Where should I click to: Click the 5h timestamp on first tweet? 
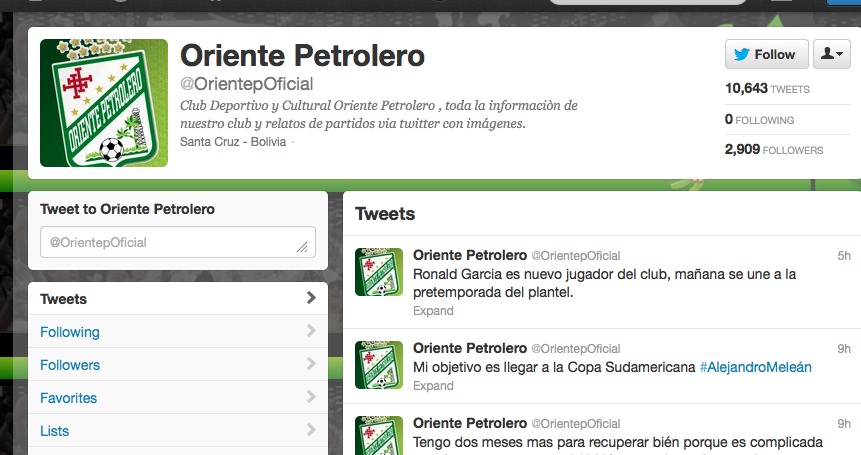tap(844, 256)
